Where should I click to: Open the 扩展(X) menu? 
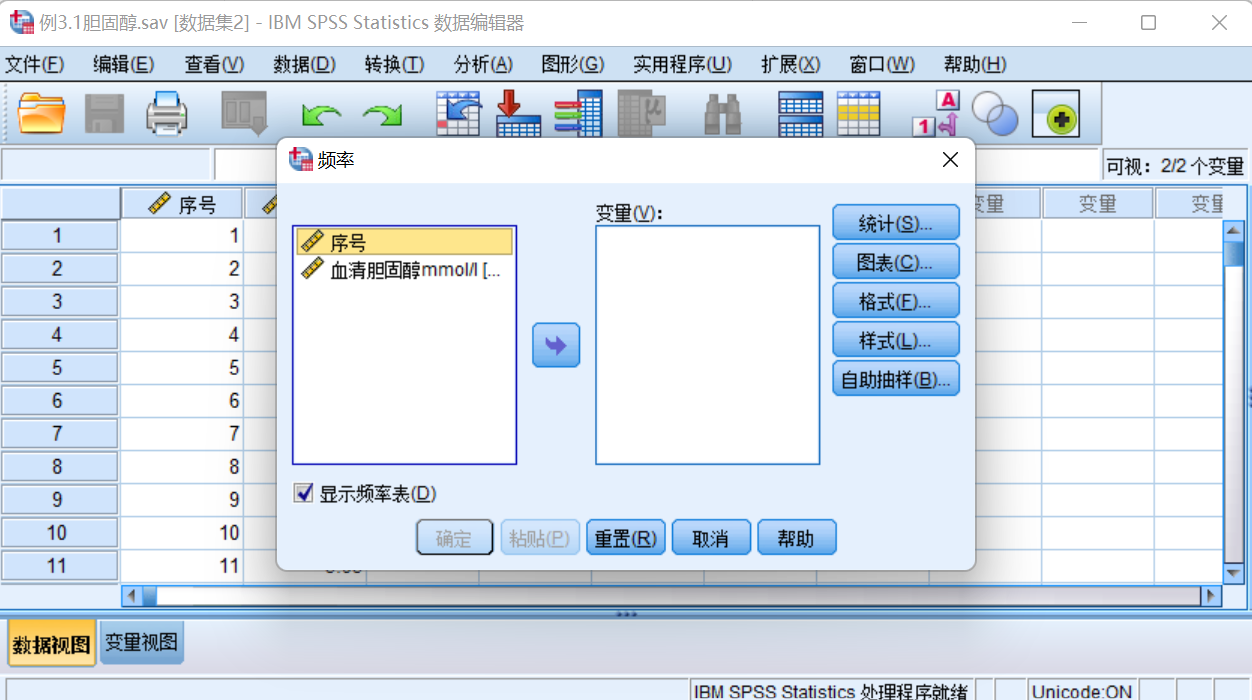pyautogui.click(x=790, y=64)
